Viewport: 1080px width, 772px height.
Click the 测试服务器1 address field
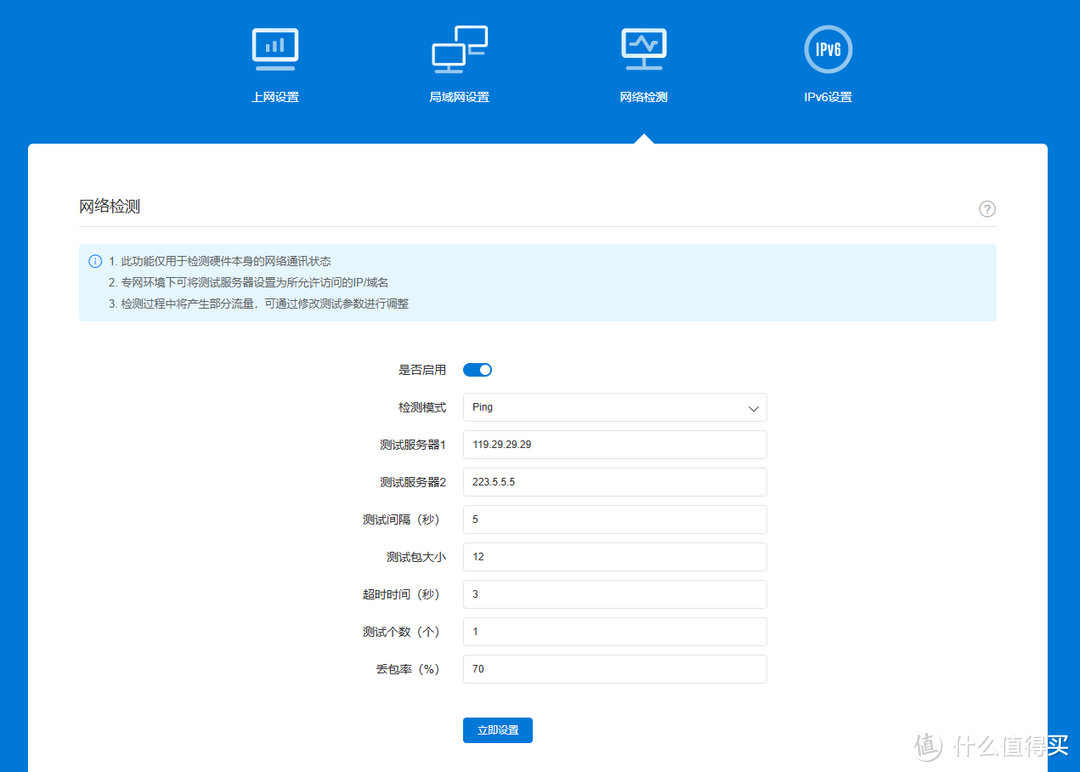click(614, 445)
